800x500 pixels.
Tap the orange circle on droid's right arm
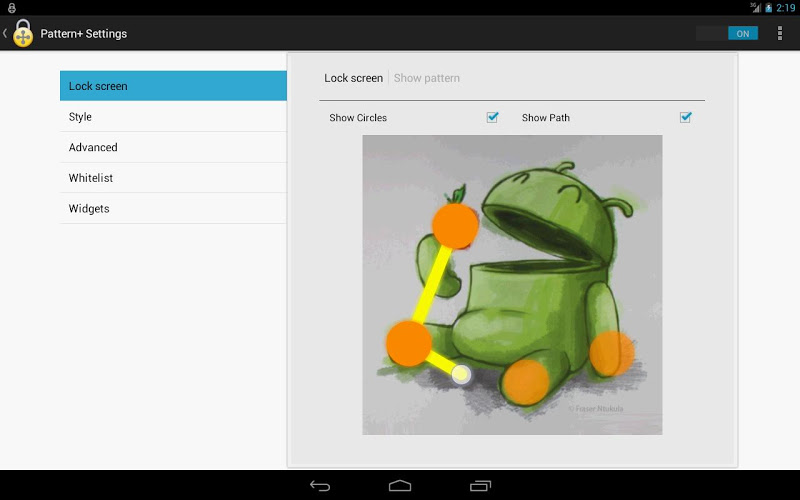[x=612, y=354]
